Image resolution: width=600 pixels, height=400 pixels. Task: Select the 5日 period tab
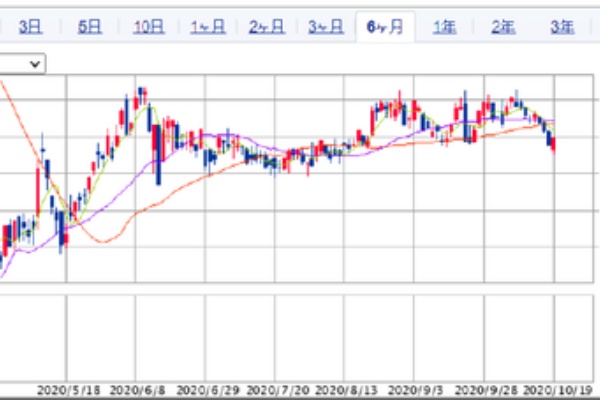coord(89,28)
